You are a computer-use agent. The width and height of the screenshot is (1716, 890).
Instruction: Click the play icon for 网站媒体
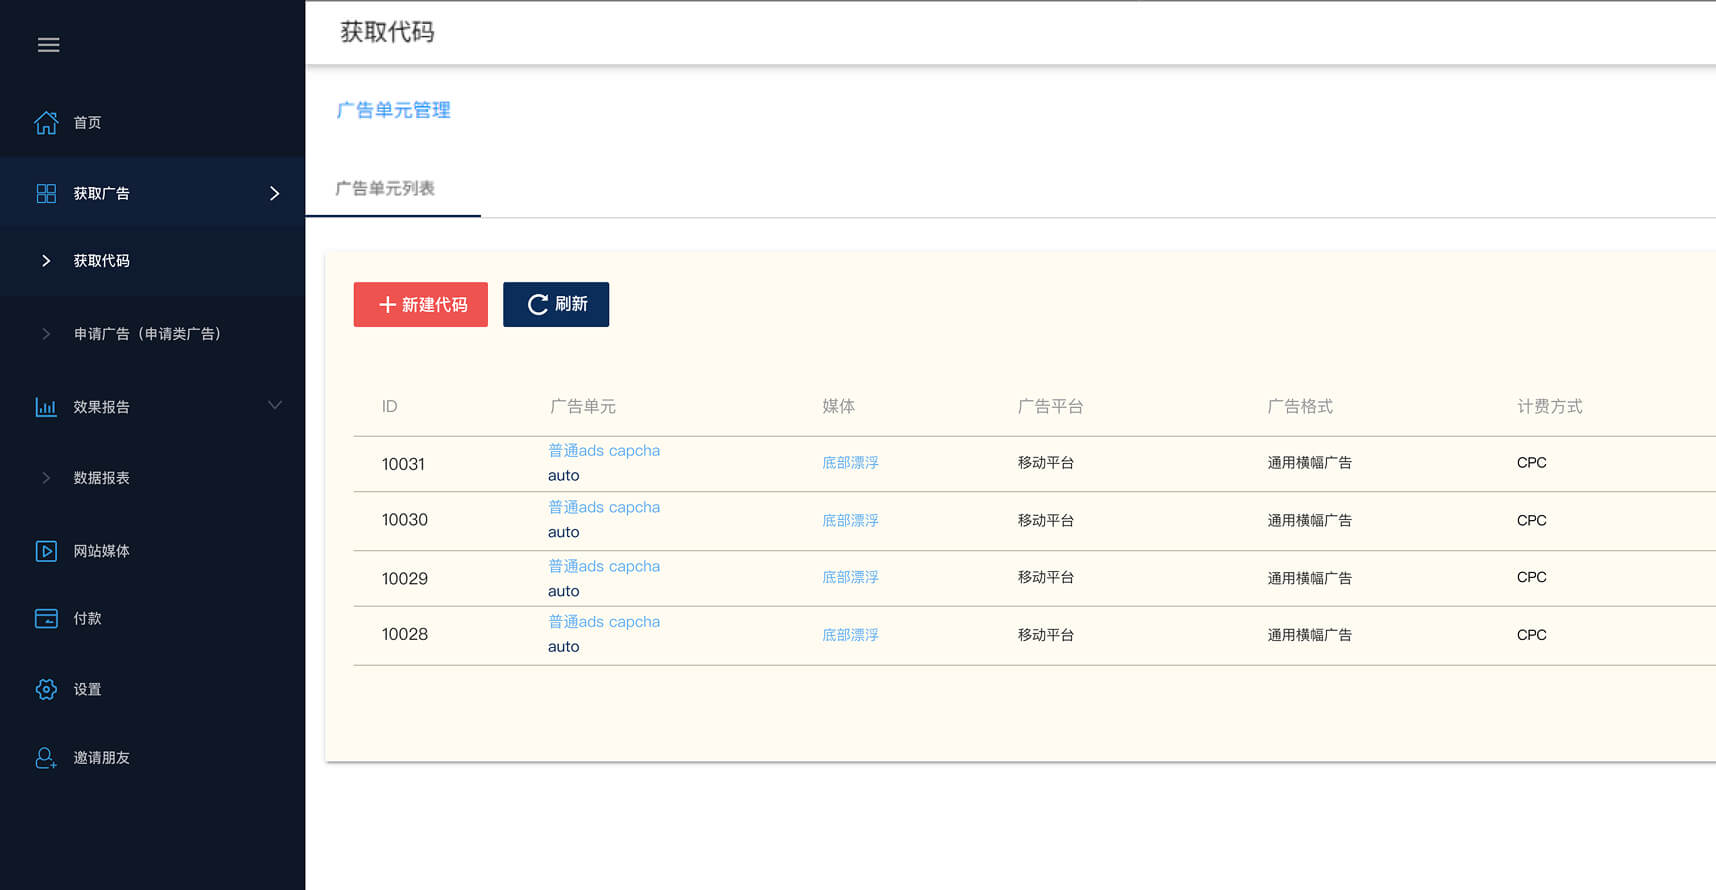coord(46,551)
